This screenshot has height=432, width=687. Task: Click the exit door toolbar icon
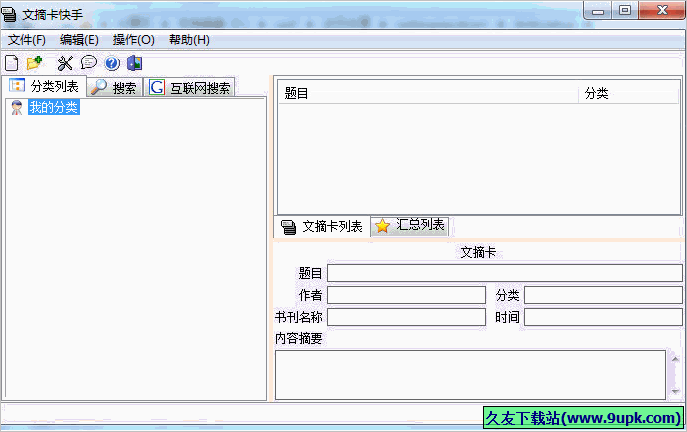135,64
